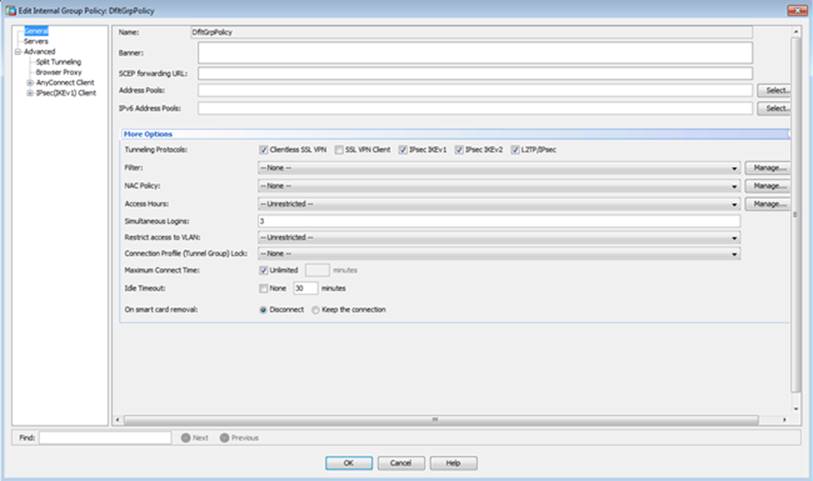Open Split Tunneling settings
Screen dimensions: 813x481
(x=58, y=62)
